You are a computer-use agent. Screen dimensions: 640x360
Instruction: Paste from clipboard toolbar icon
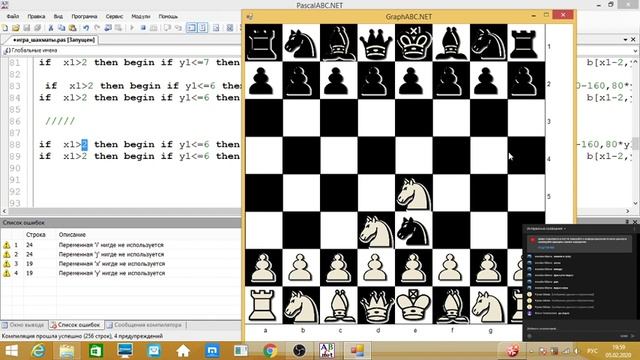72,28
